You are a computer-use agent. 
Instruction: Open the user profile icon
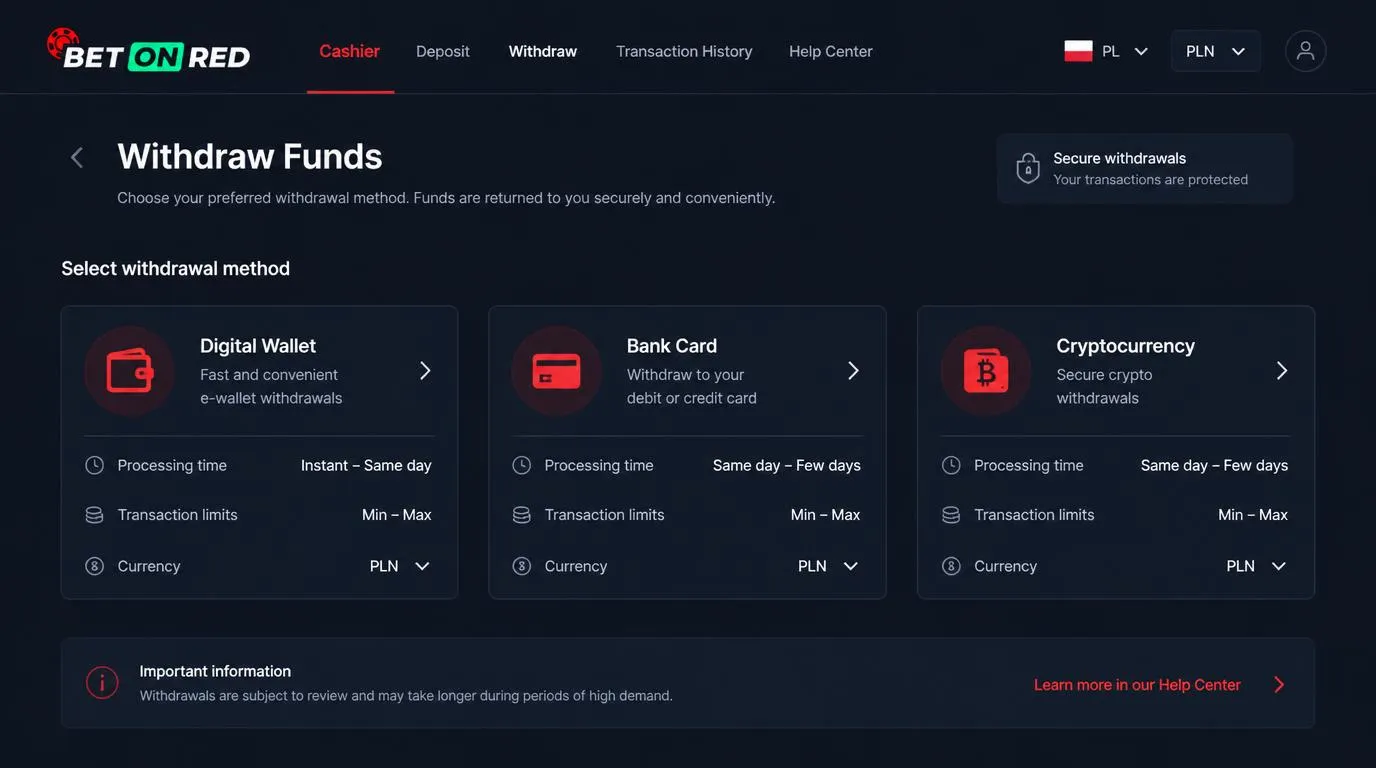1306,51
